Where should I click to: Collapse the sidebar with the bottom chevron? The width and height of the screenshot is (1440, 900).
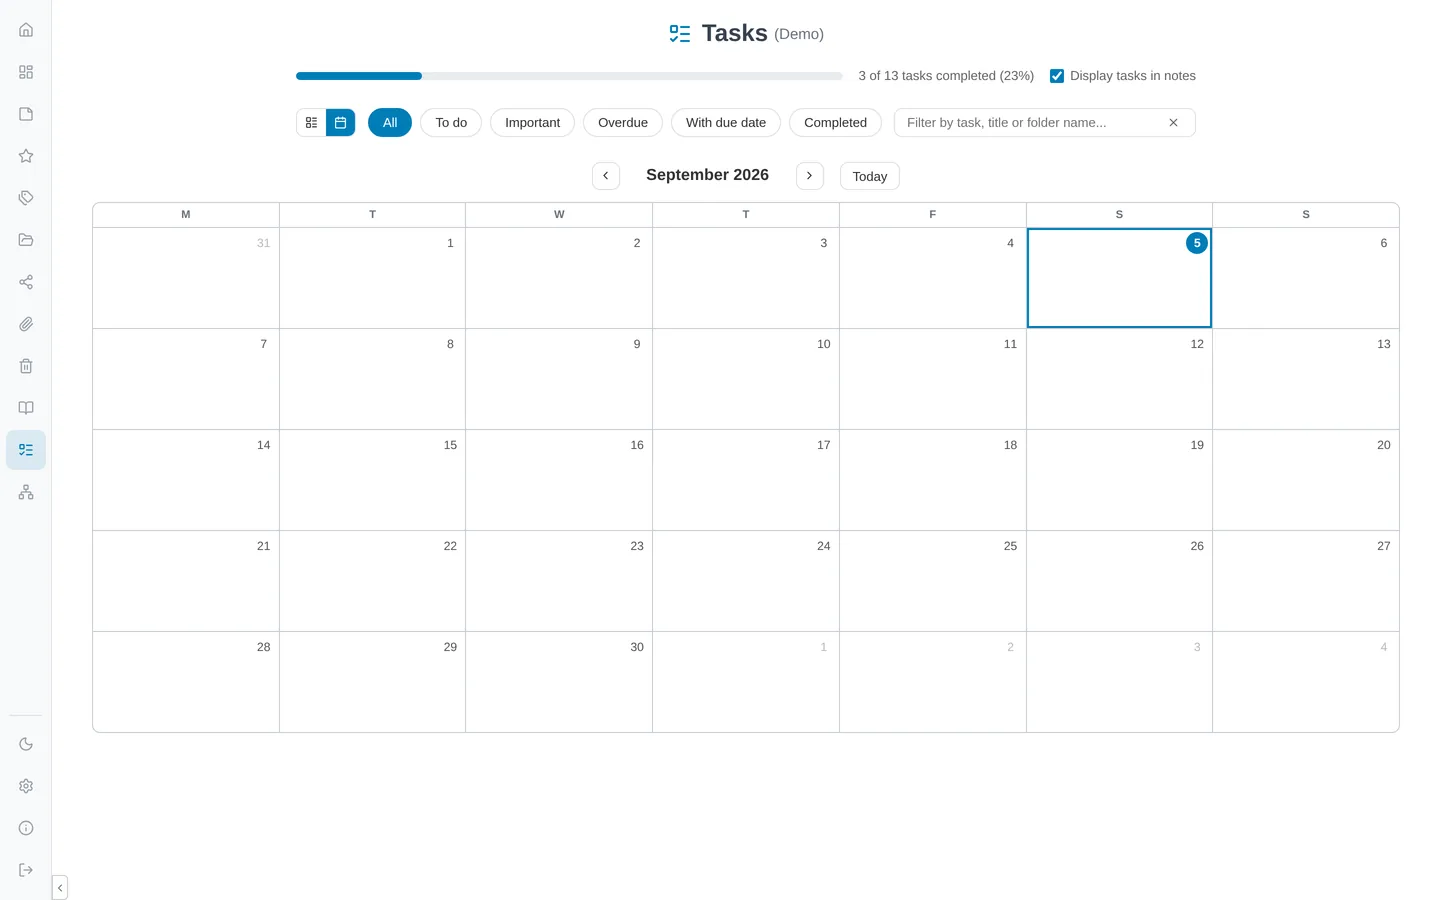coord(60,888)
